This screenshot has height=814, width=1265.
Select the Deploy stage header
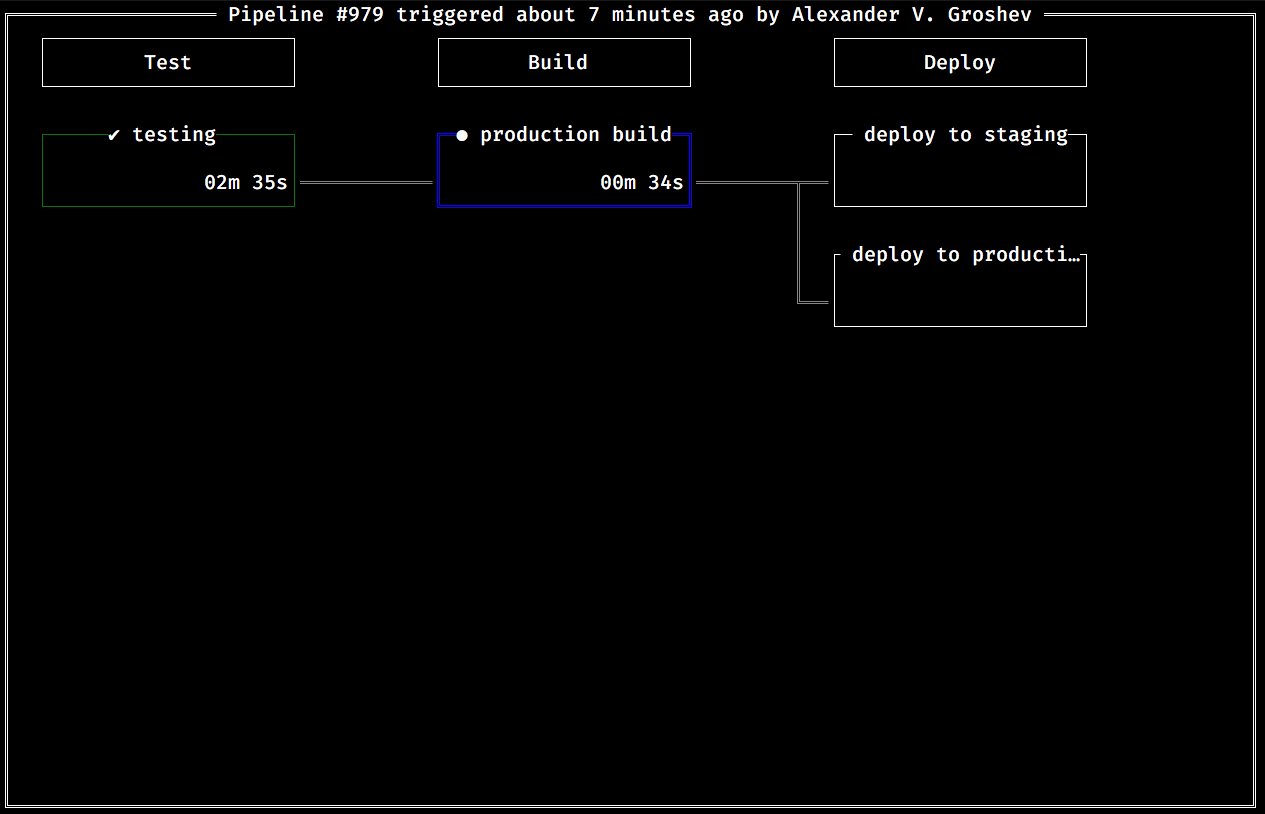pyautogui.click(x=960, y=62)
